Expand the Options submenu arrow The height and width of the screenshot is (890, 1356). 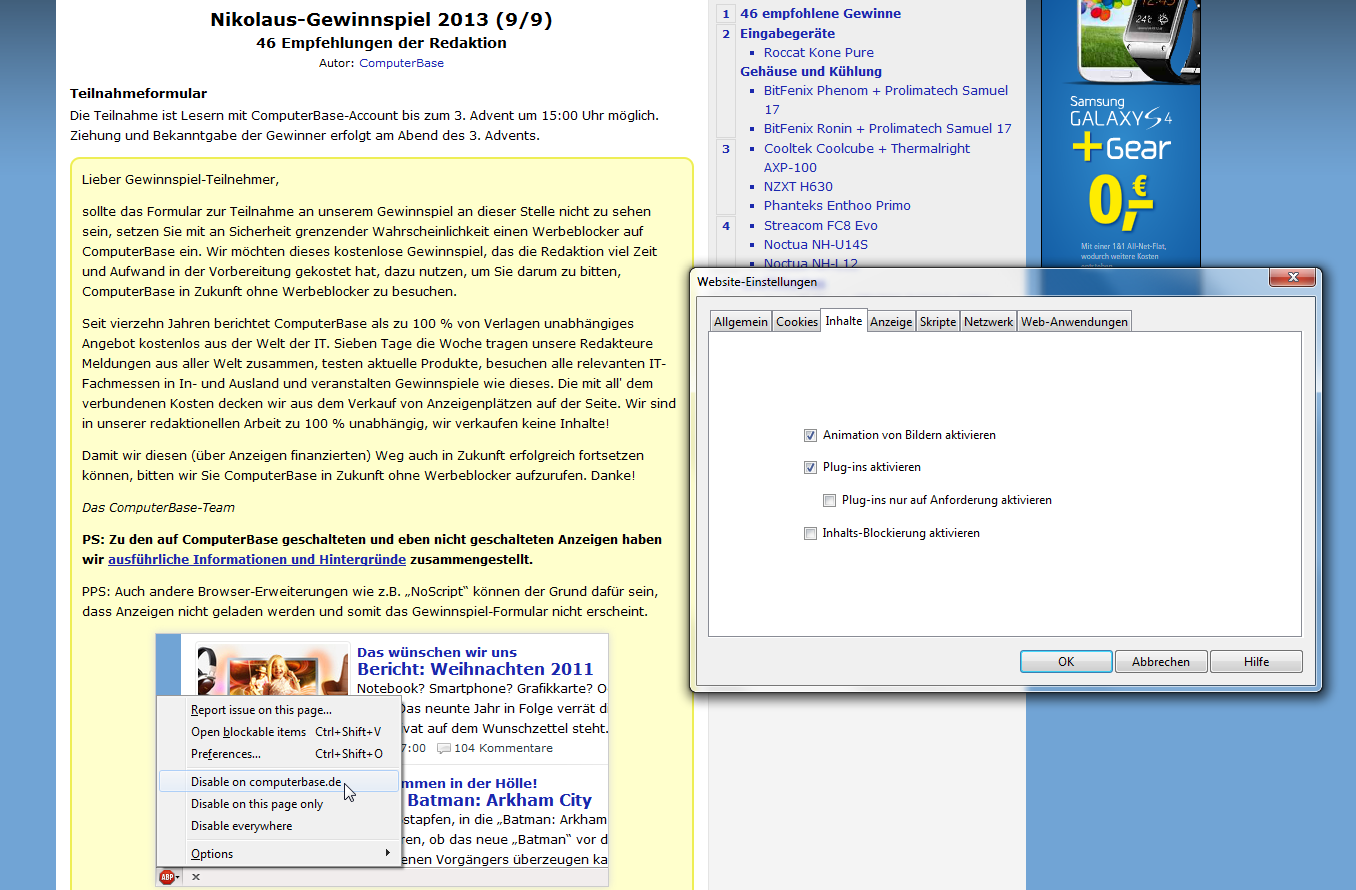(388, 853)
